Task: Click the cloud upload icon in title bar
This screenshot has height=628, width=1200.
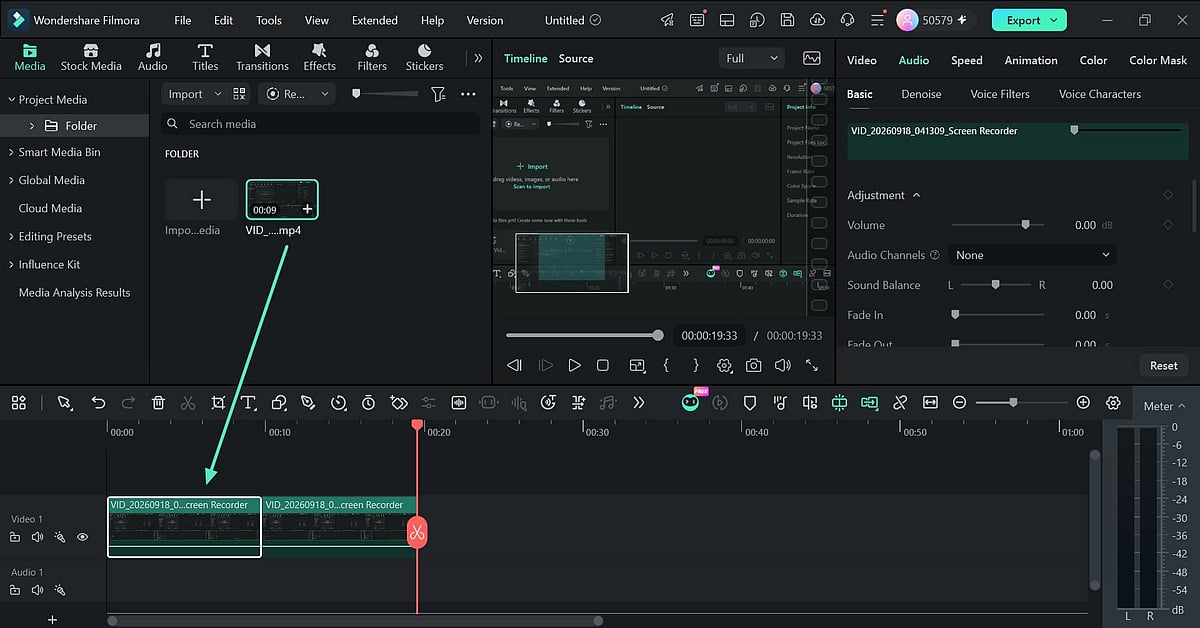Action: 817,20
